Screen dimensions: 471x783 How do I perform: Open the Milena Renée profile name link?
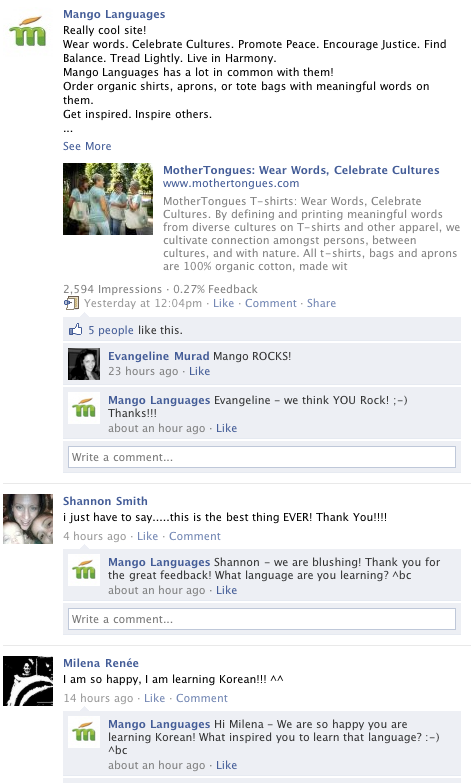[101, 663]
